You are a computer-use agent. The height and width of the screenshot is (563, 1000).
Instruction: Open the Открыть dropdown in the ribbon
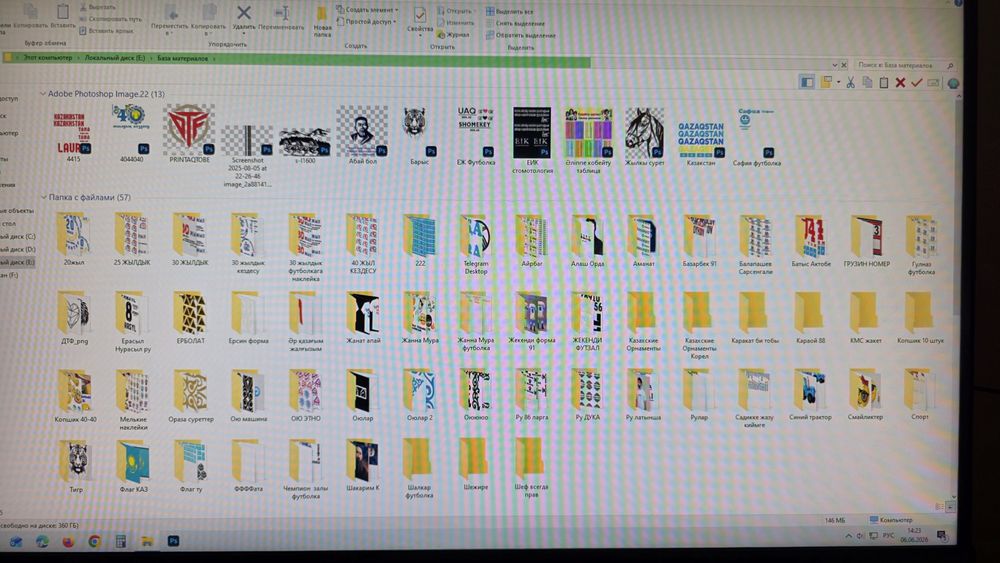457,11
